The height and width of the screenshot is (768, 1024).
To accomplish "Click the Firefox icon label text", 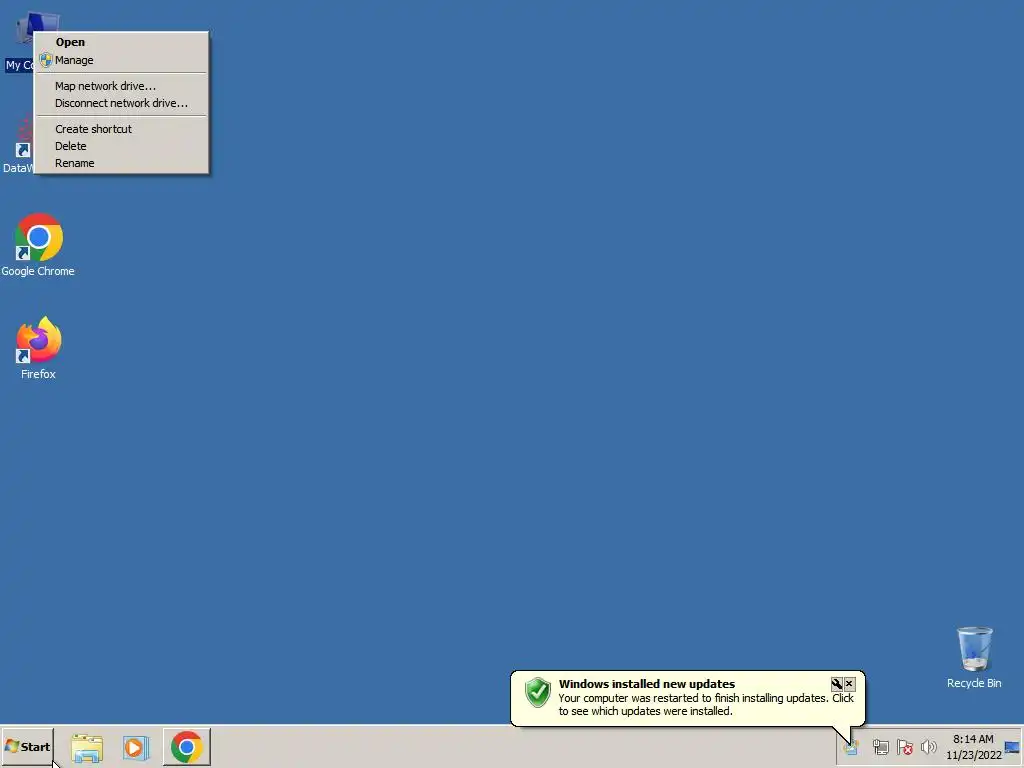I will pyautogui.click(x=38, y=374).
